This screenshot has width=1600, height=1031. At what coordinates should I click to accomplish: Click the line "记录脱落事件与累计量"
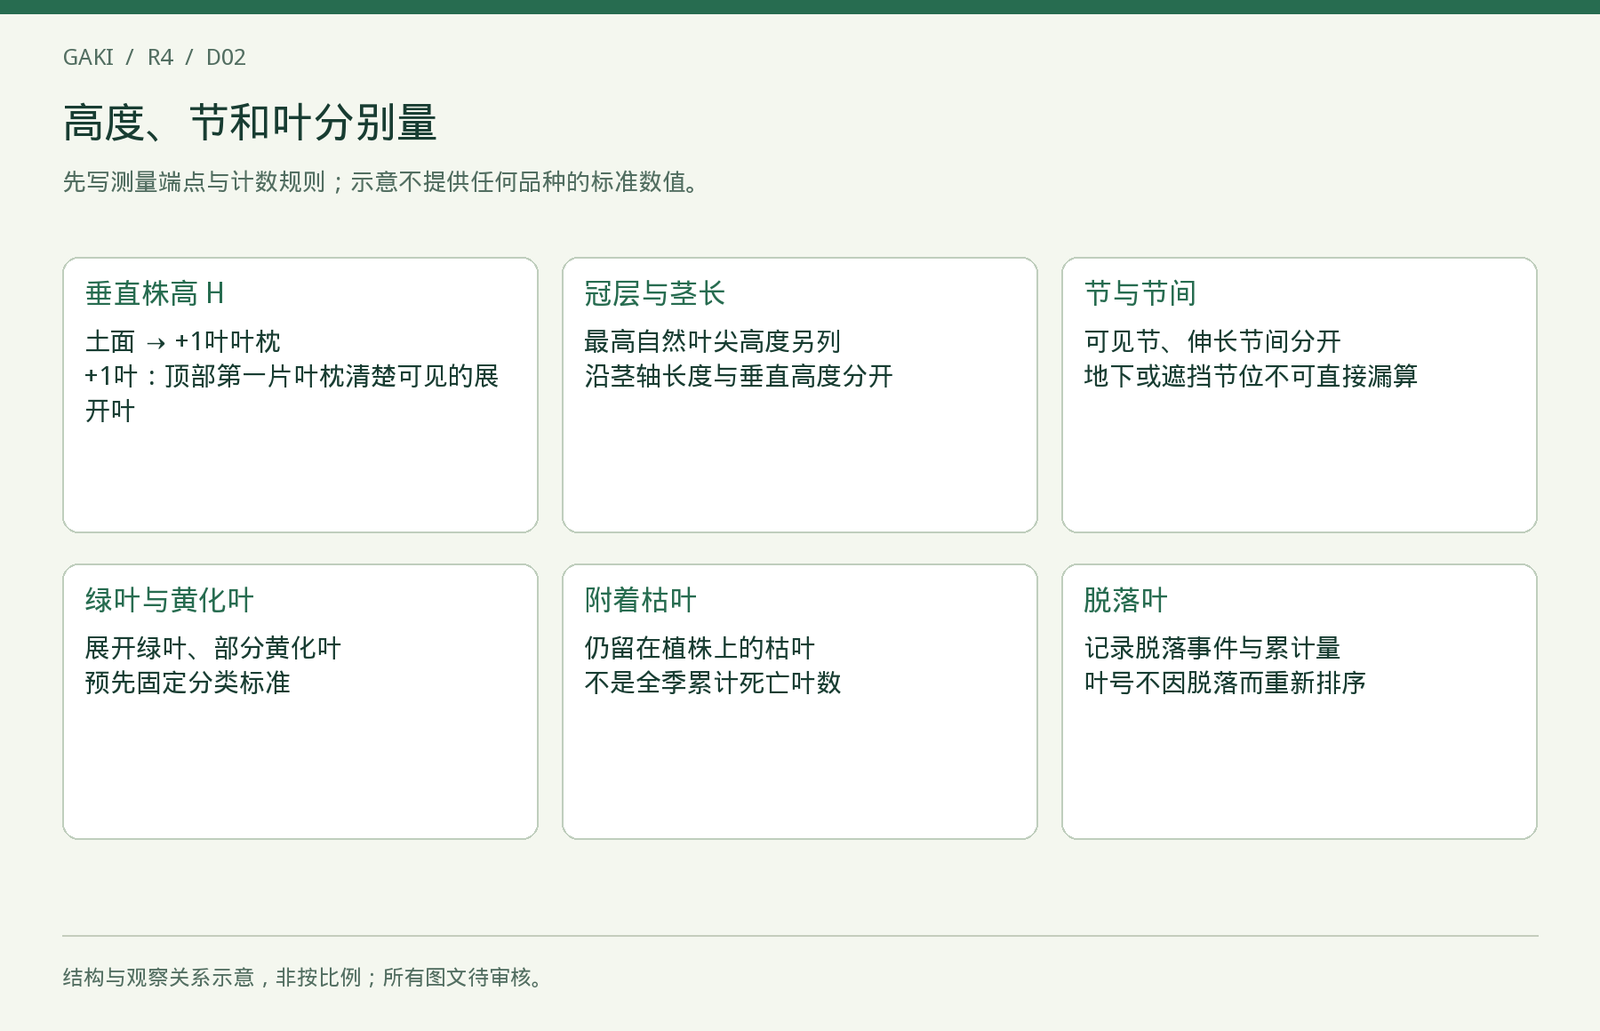pos(1212,648)
